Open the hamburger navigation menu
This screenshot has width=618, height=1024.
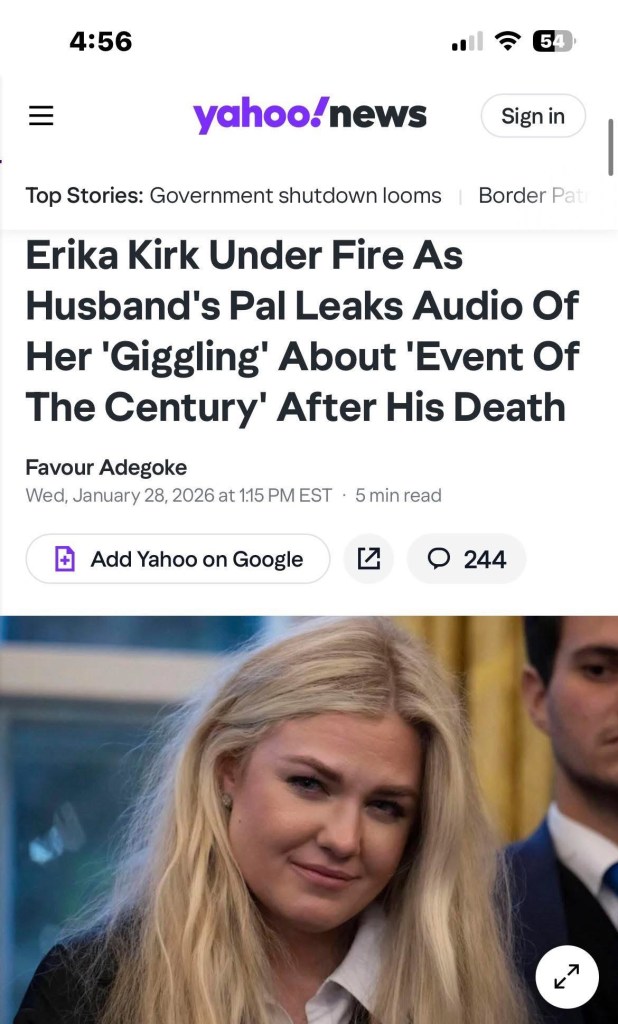41,116
